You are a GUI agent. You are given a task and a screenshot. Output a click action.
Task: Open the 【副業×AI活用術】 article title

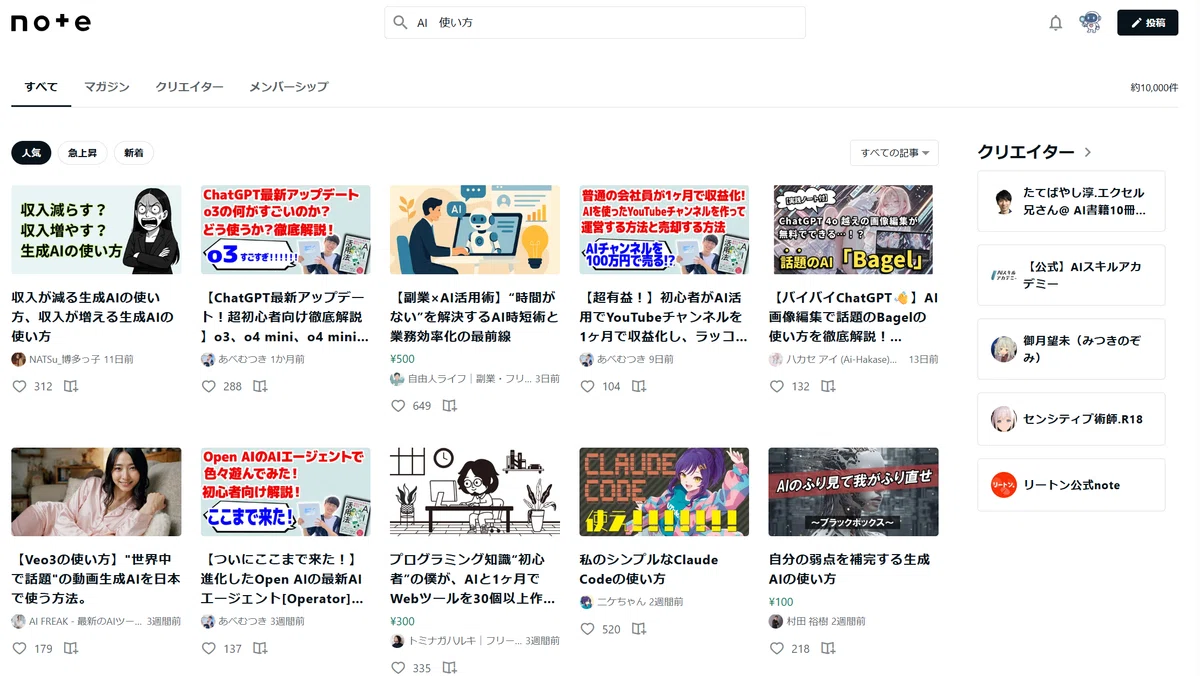474,317
